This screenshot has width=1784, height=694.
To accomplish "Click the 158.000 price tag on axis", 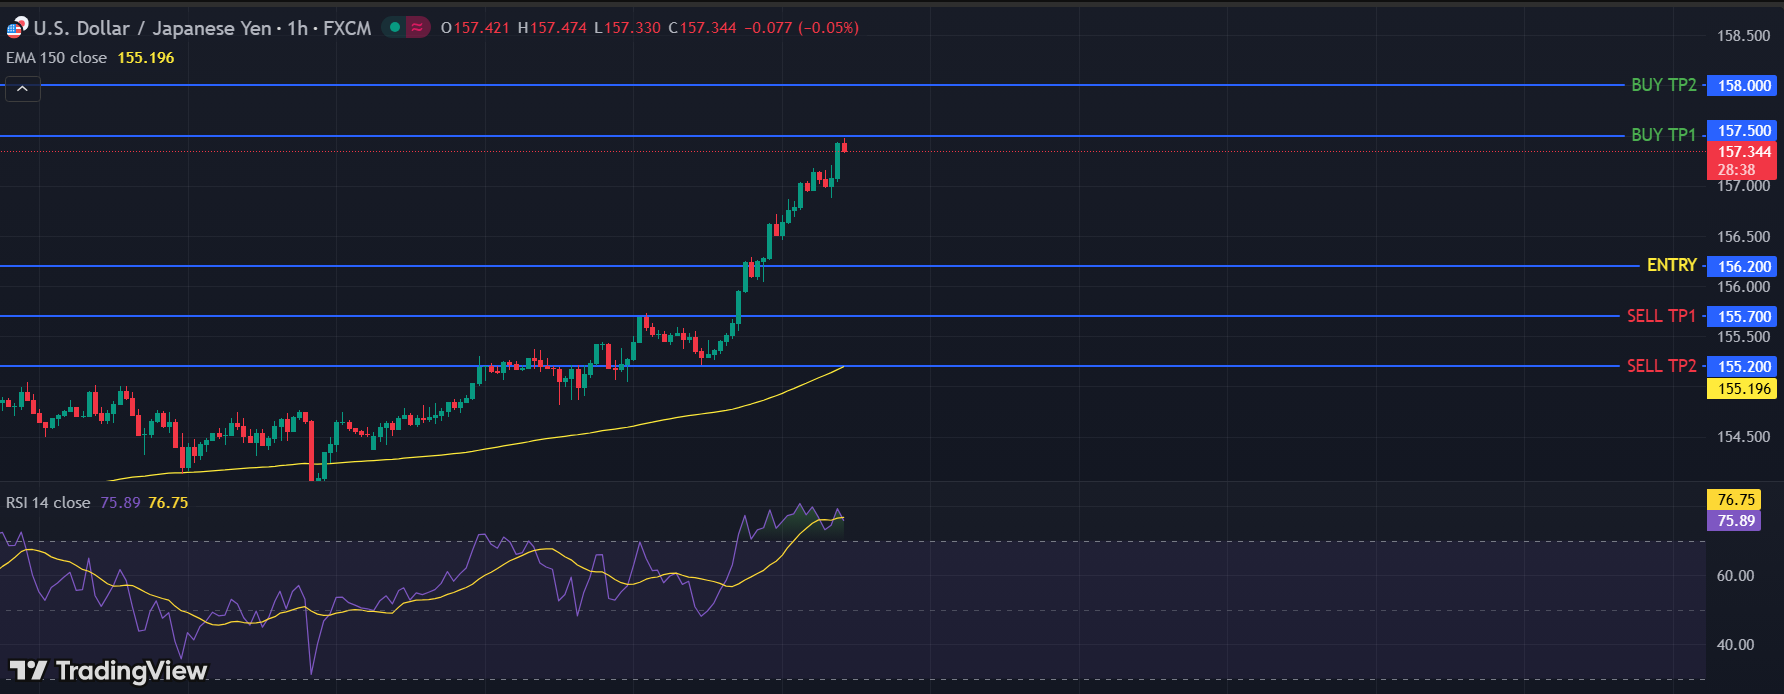I will click(1743, 86).
